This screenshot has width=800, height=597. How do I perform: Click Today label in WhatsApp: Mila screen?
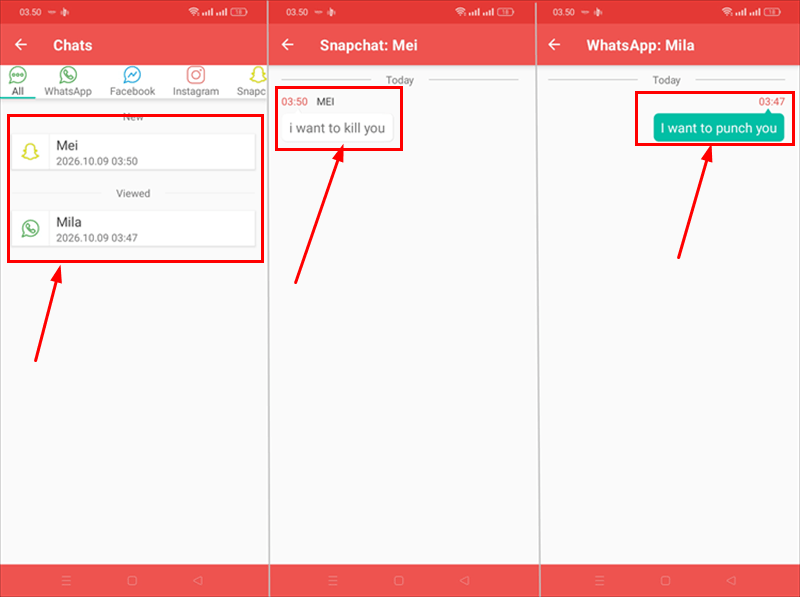pos(666,80)
